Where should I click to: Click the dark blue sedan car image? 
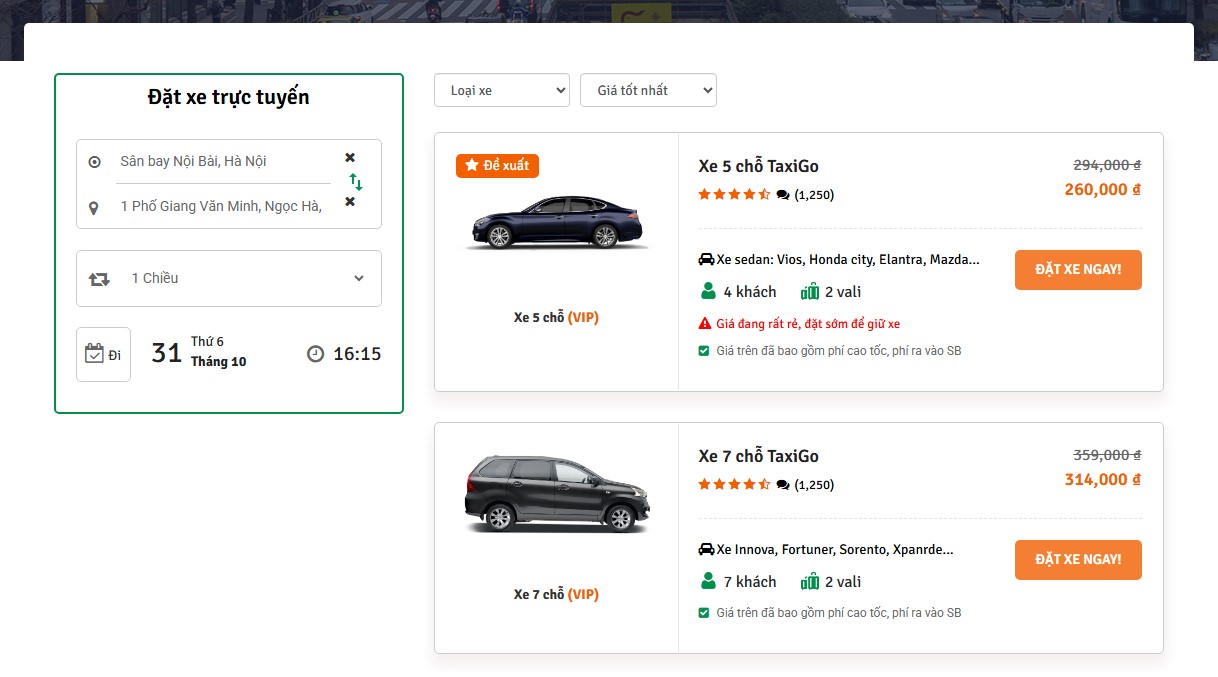[x=556, y=223]
